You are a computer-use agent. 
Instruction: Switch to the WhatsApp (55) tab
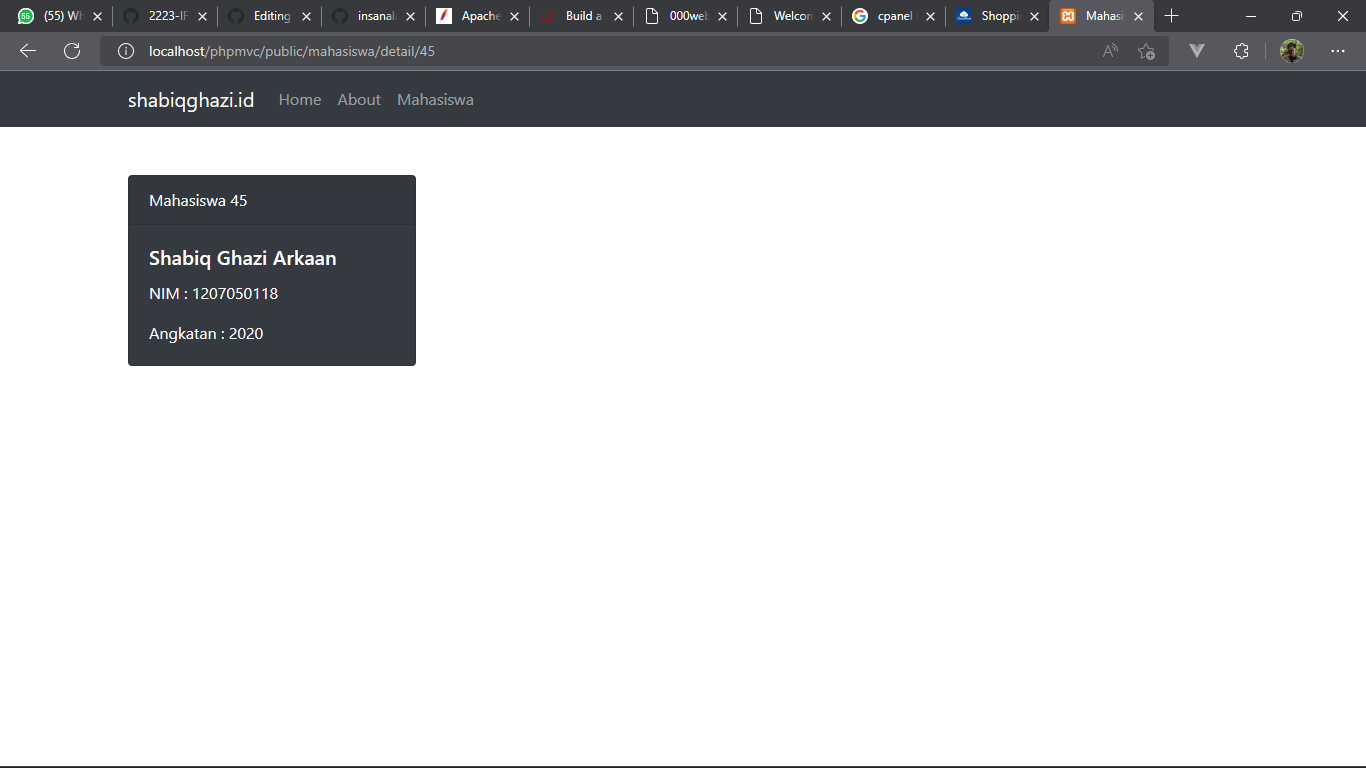(x=55, y=16)
